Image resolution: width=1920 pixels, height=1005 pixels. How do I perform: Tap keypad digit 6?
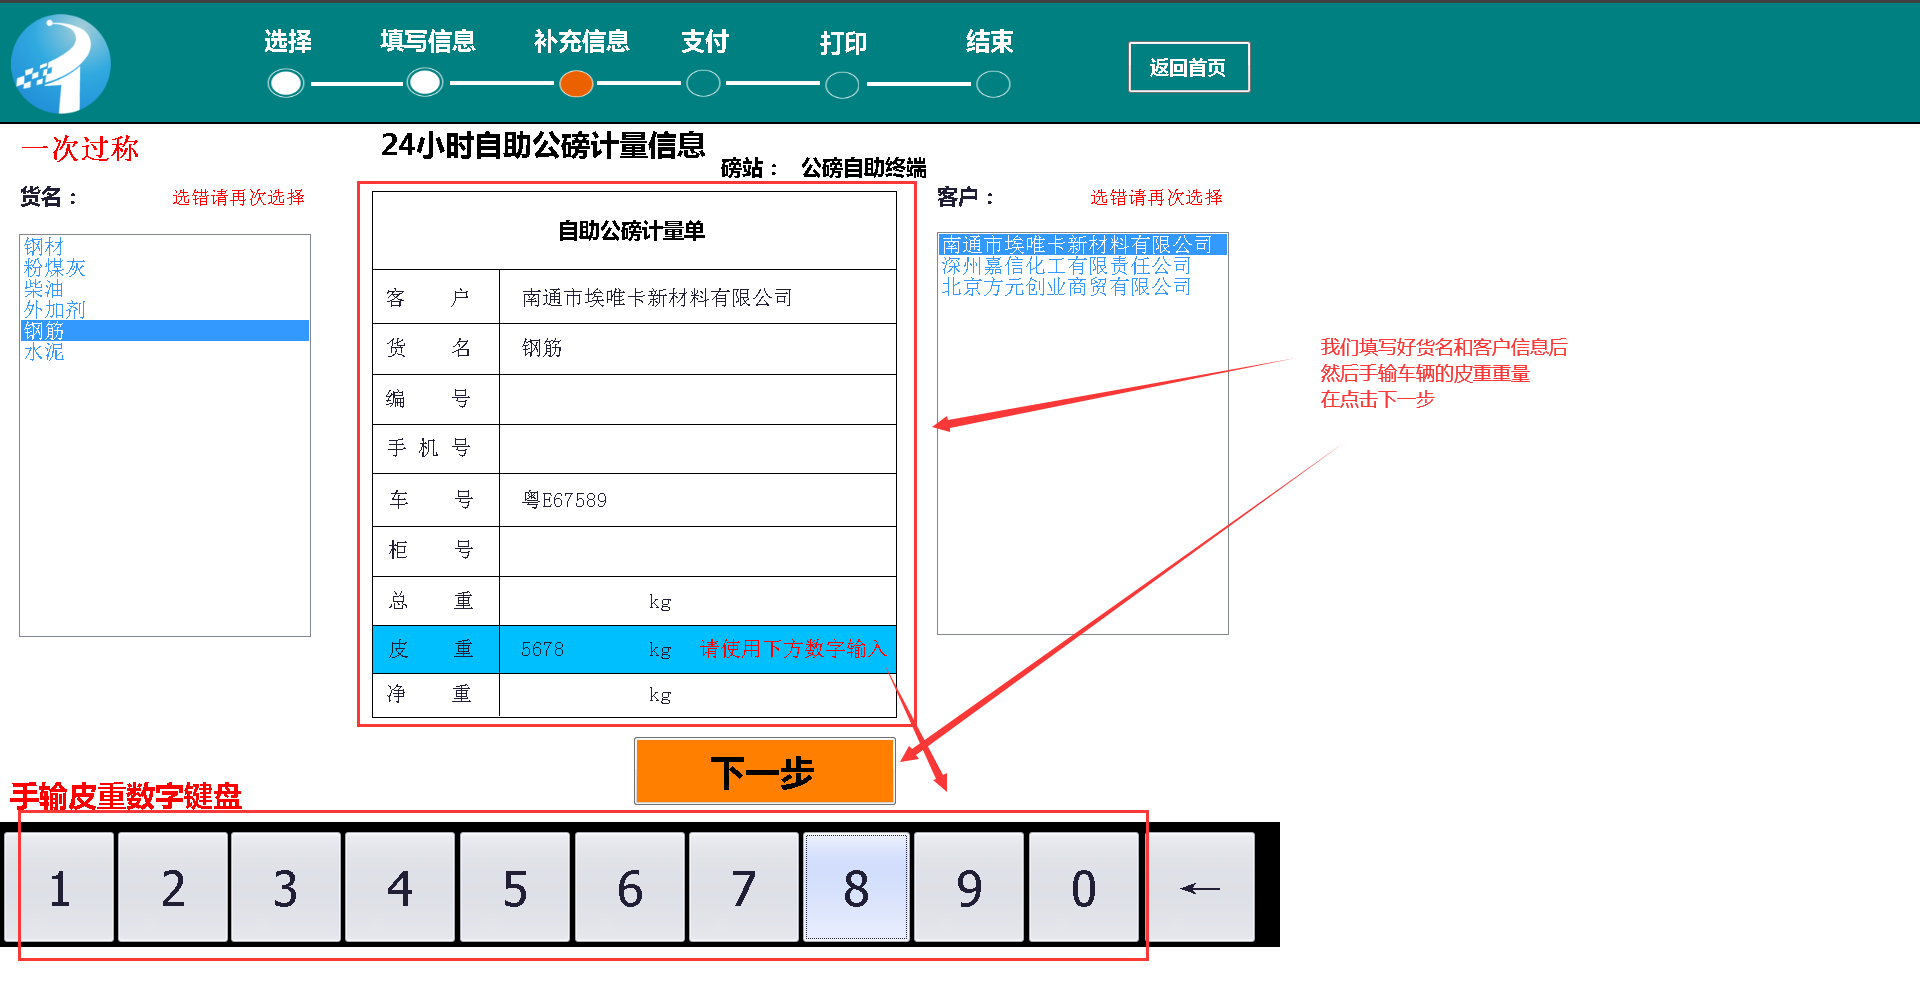[x=630, y=888]
